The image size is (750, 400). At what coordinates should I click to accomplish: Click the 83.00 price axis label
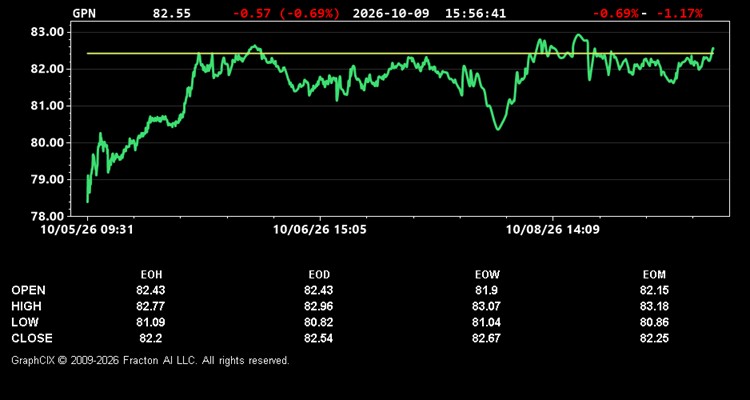click(47, 32)
